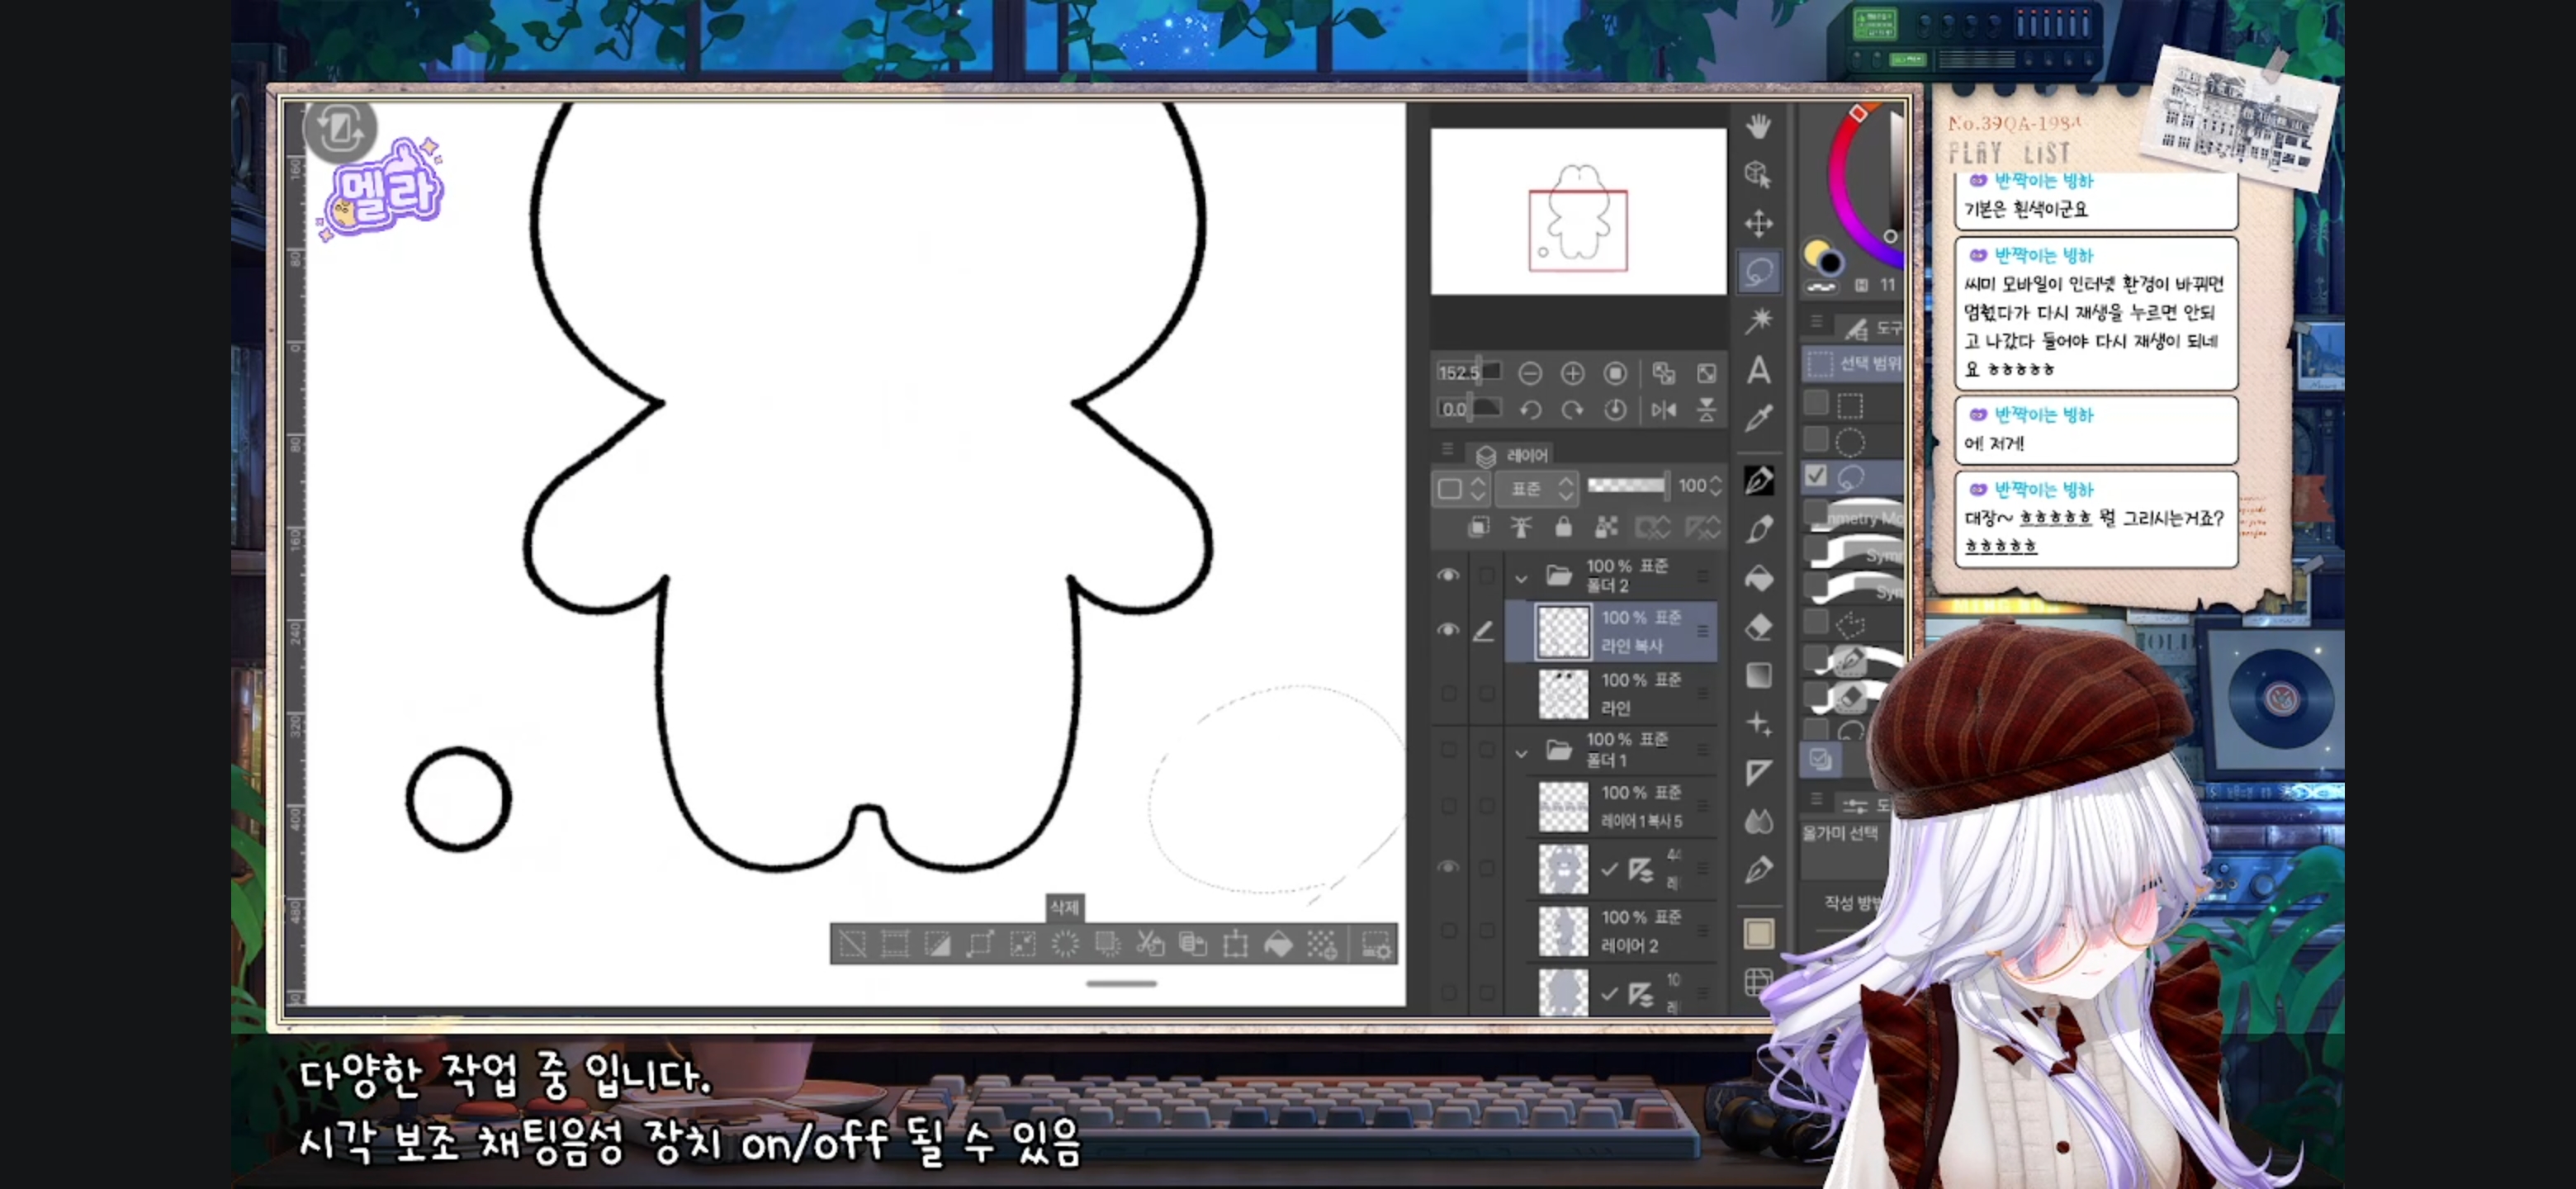
Task: Check the rectangle selection sub tool checkbox
Action: click(x=1816, y=403)
